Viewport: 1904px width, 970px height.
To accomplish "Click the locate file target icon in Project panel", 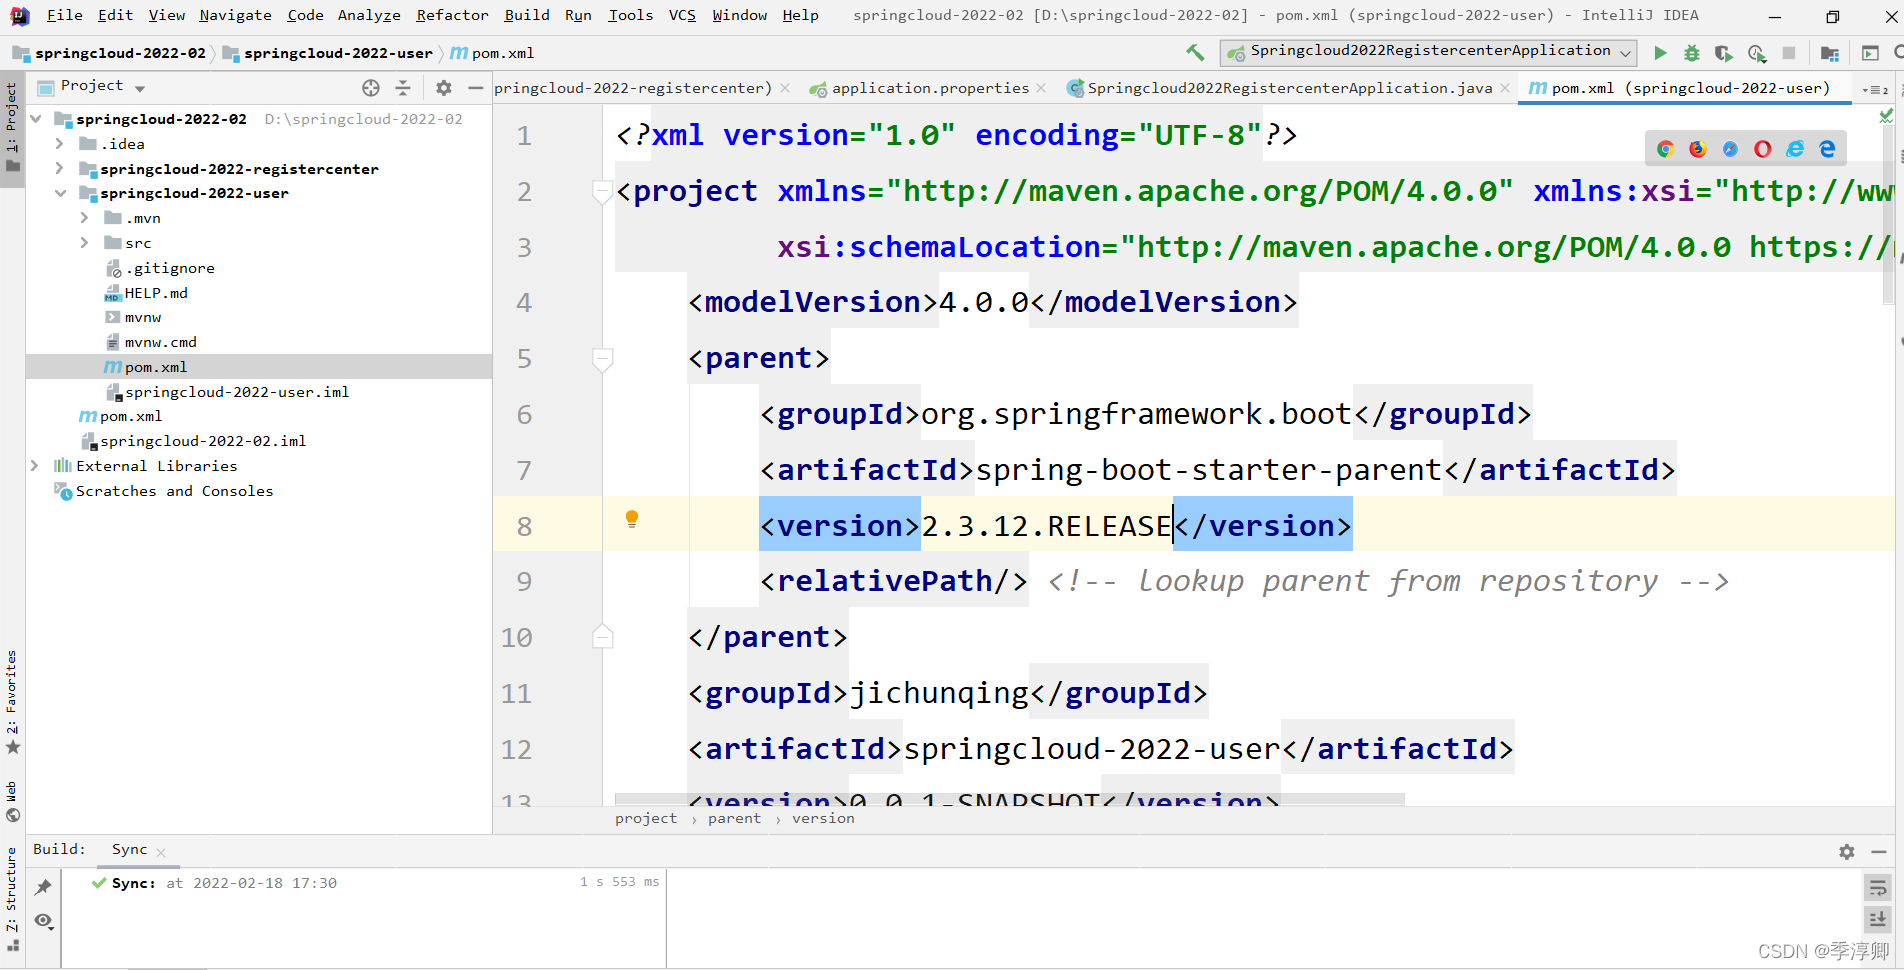I will (x=371, y=88).
